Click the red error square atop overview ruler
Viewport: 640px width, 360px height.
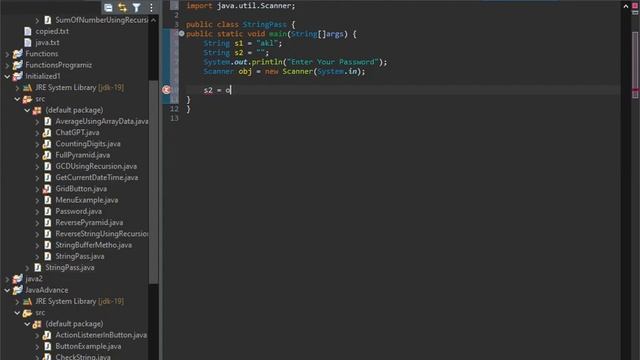[x=635, y=6]
